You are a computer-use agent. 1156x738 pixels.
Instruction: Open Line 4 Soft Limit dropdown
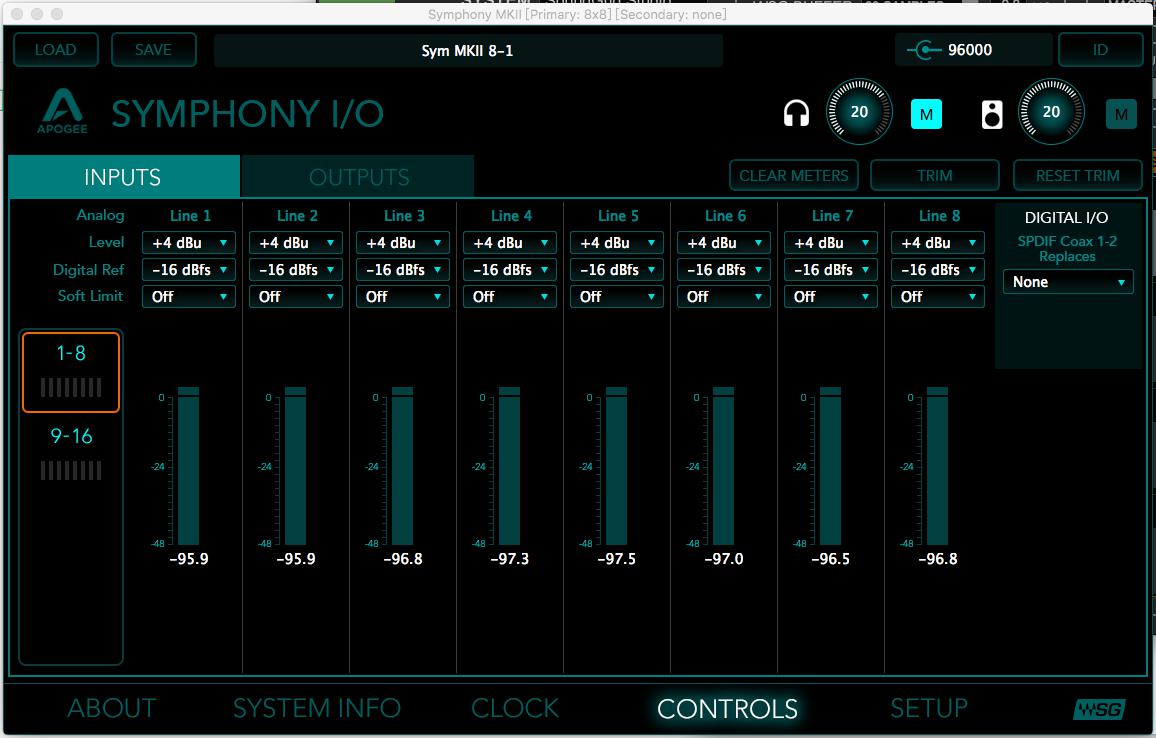(510, 297)
